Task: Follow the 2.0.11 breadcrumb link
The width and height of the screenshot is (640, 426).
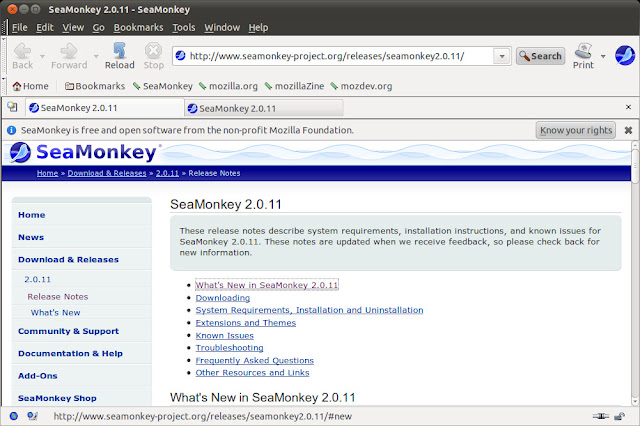Action: coord(167,173)
